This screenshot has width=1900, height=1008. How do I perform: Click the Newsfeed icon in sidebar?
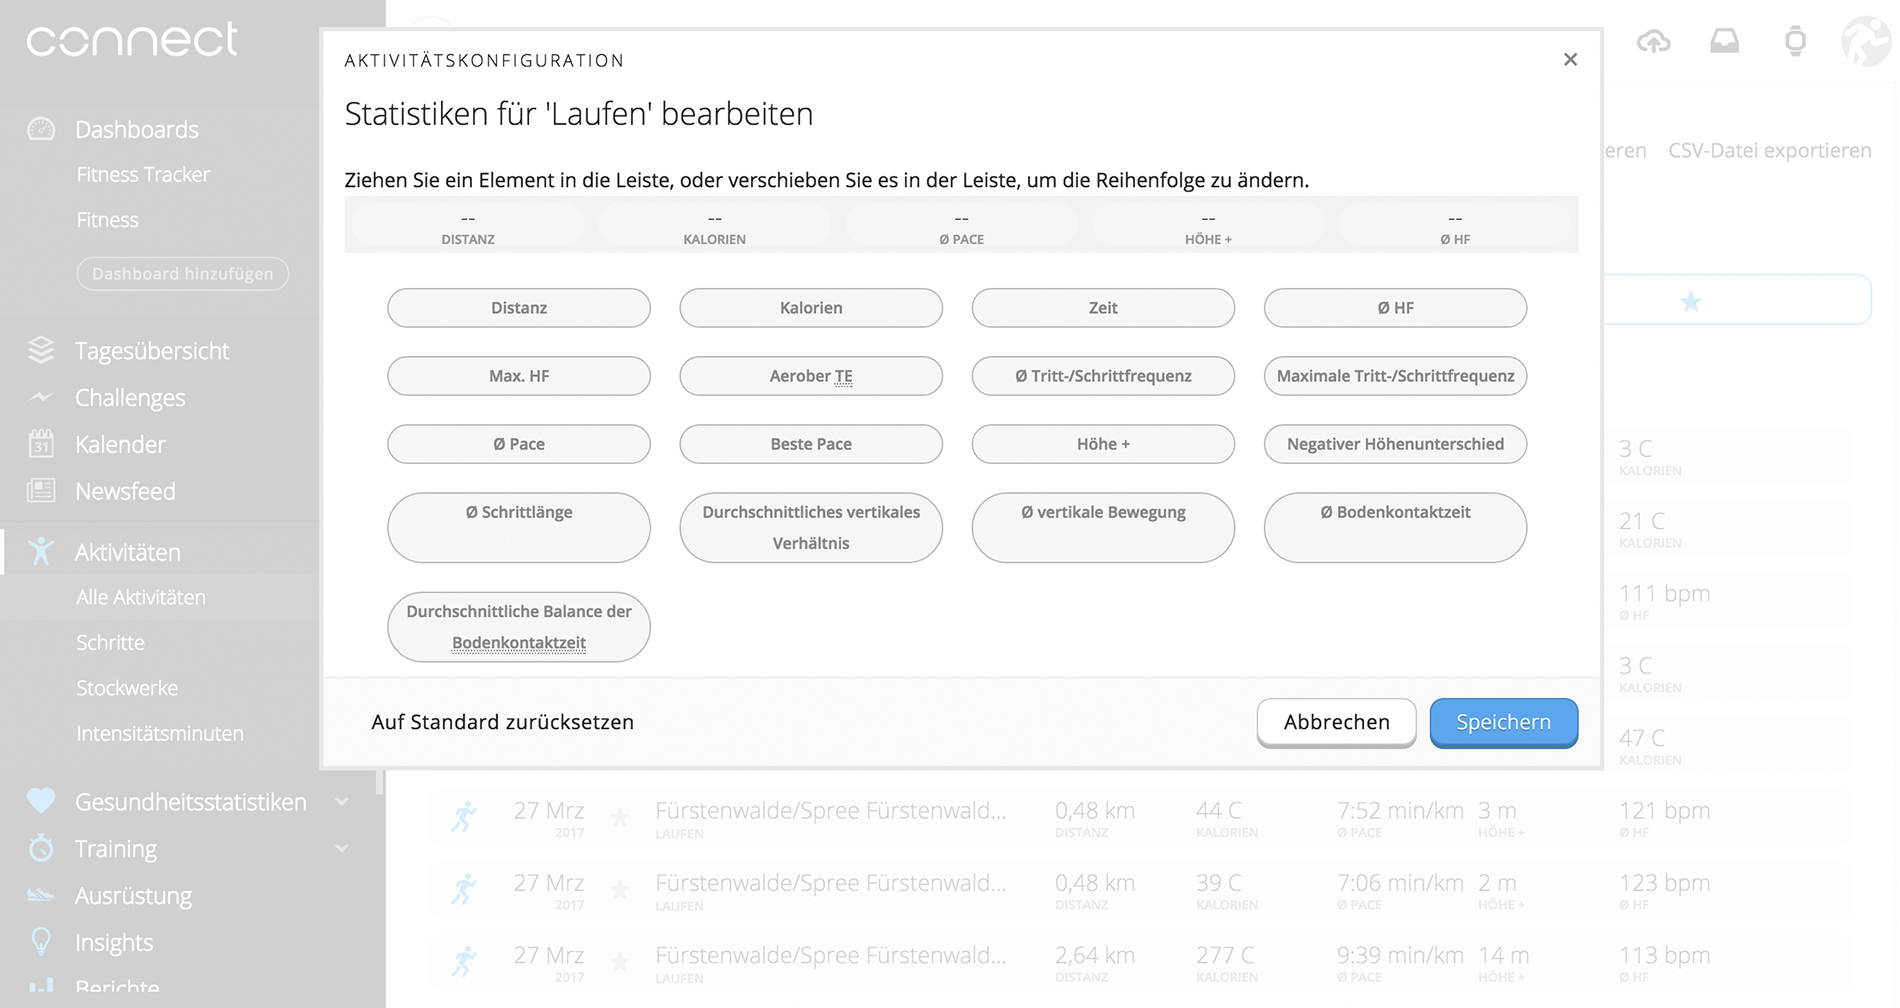41,490
